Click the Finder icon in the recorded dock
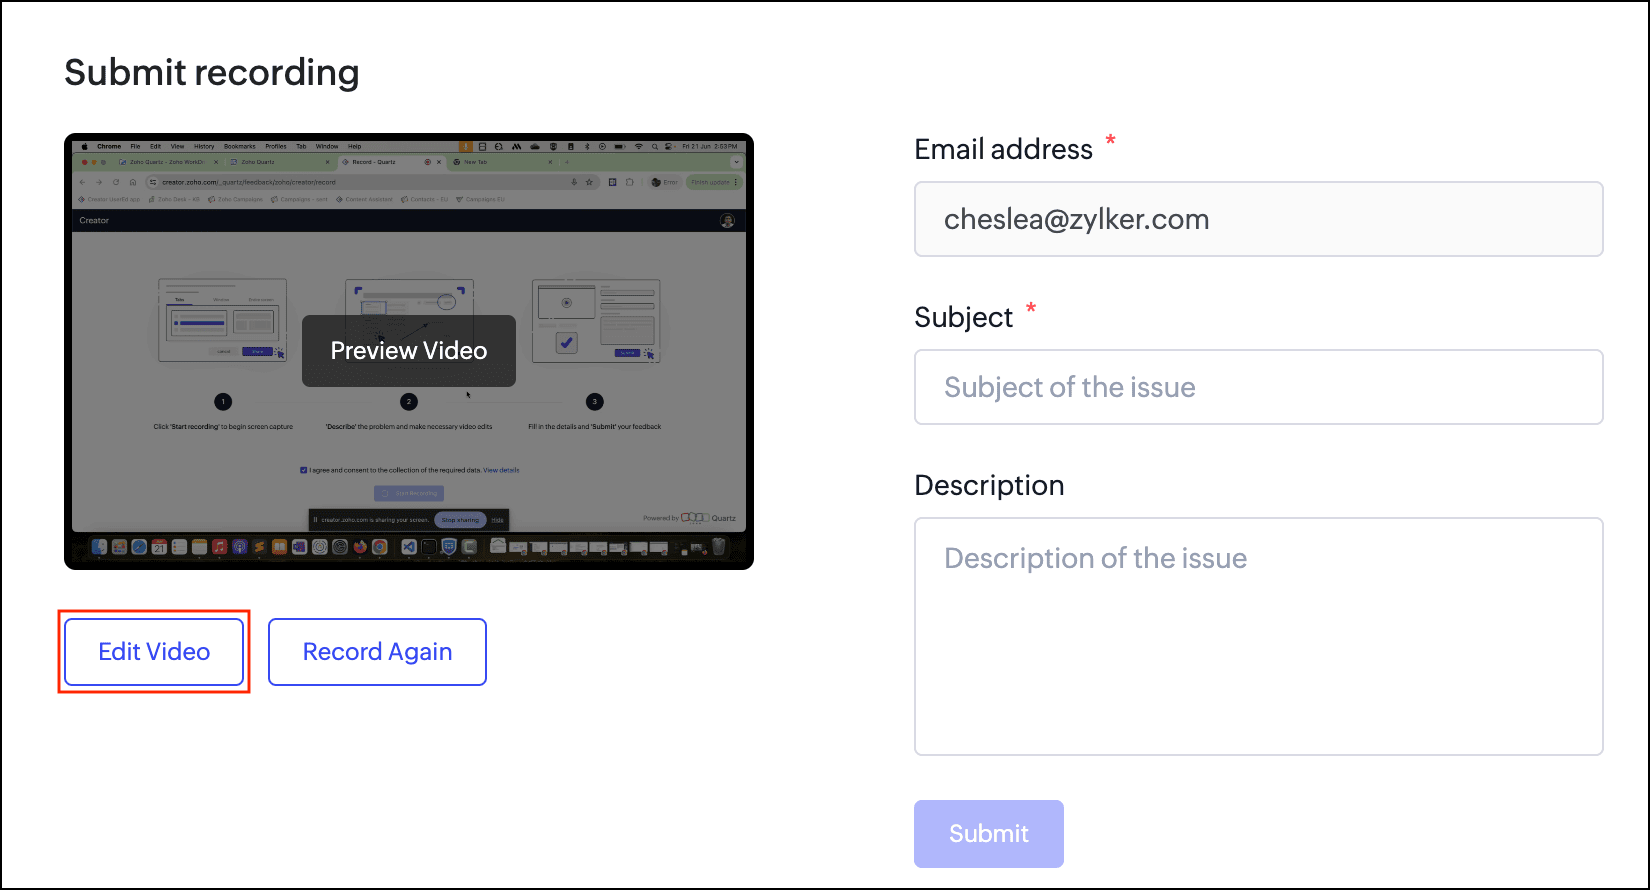Image resolution: width=1650 pixels, height=890 pixels. (100, 547)
